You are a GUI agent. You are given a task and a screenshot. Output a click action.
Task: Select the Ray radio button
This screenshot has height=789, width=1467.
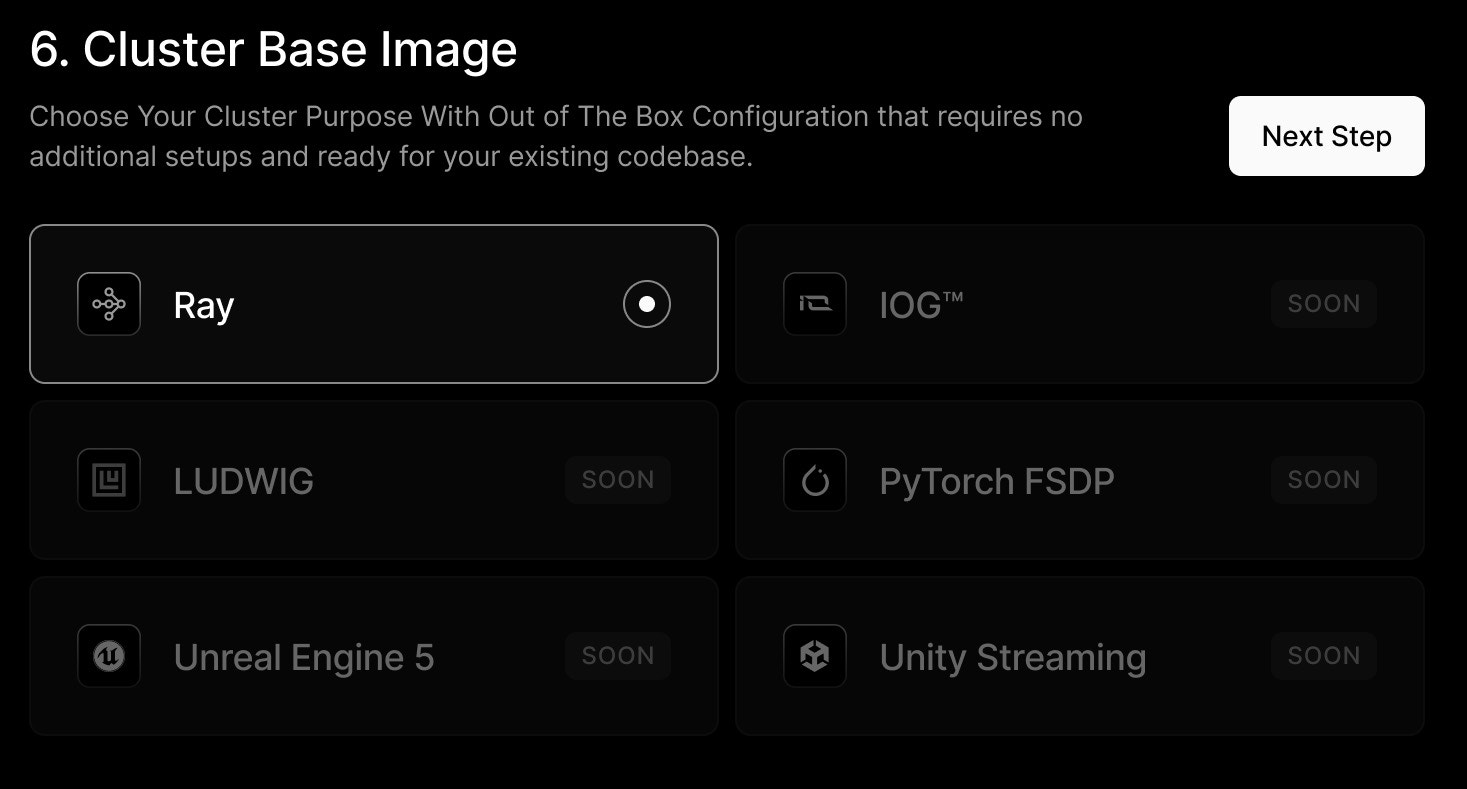(x=647, y=304)
